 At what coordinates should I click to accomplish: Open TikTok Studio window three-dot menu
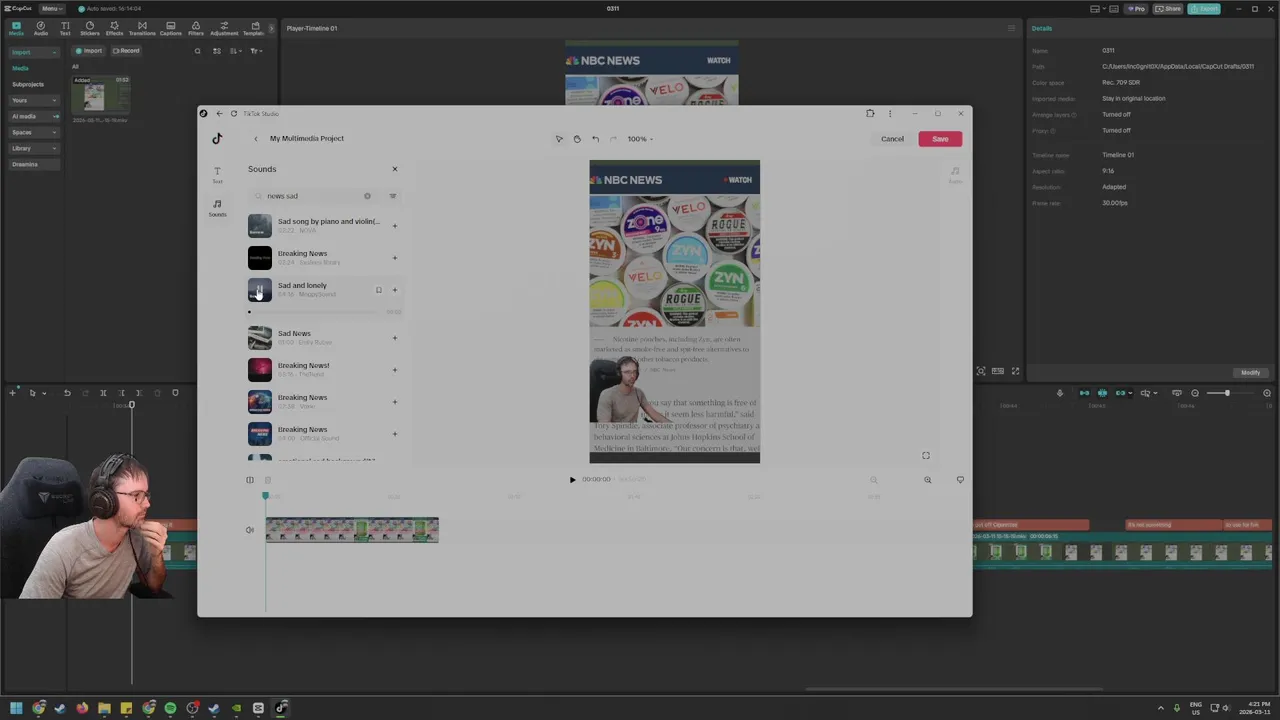click(x=890, y=113)
